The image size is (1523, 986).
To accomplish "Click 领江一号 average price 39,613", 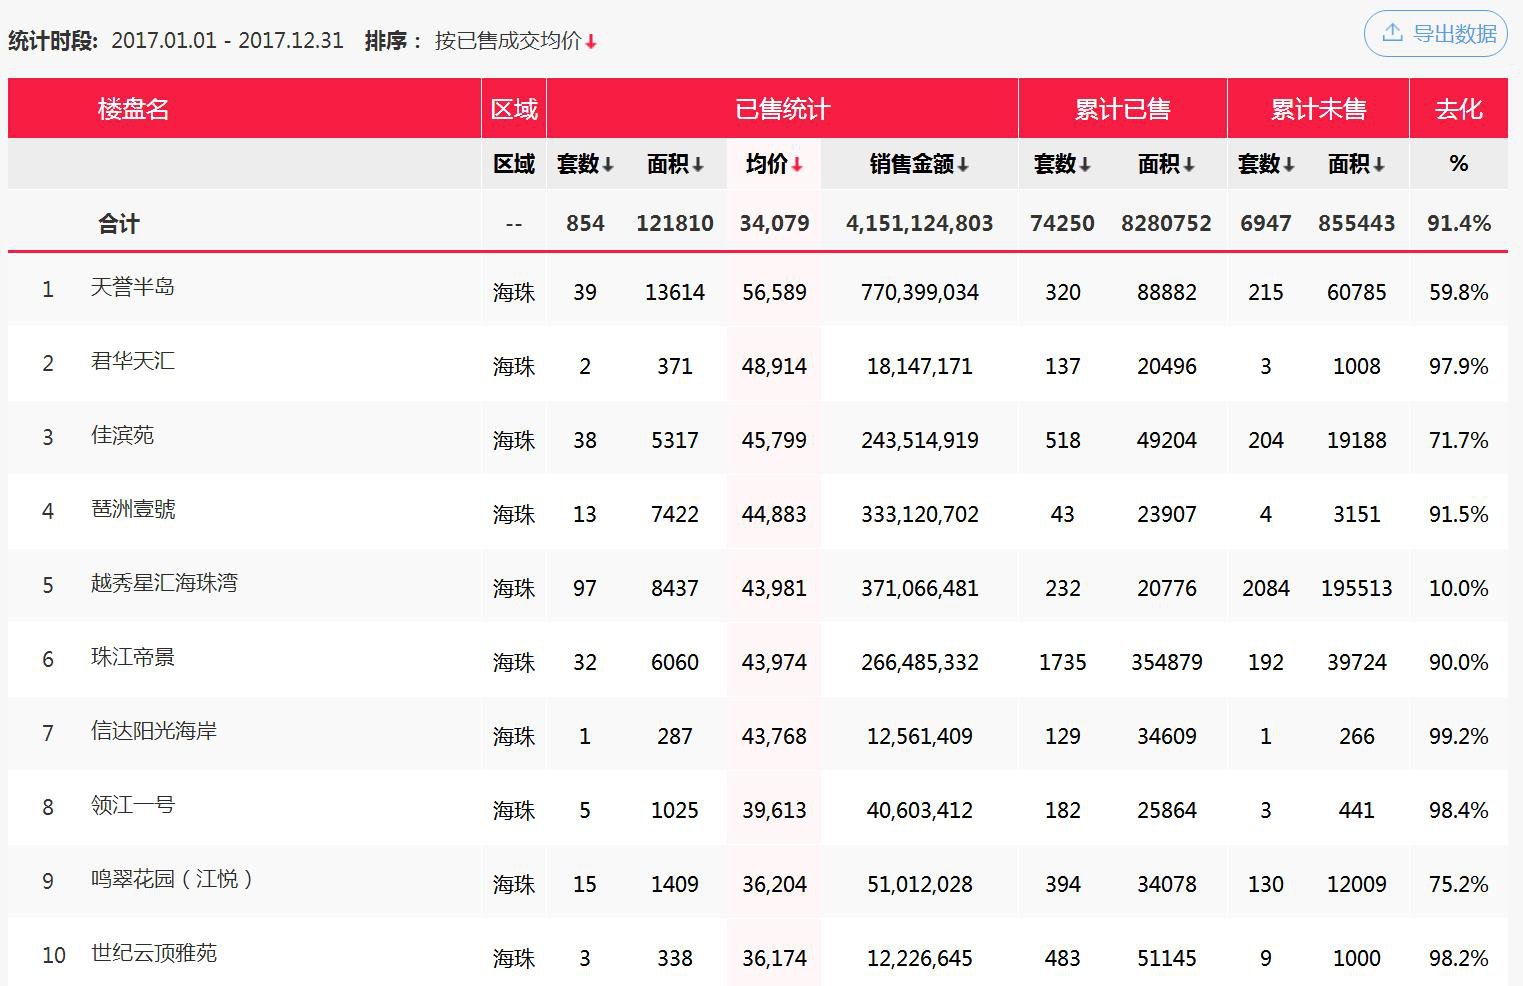I will pyautogui.click(x=774, y=810).
